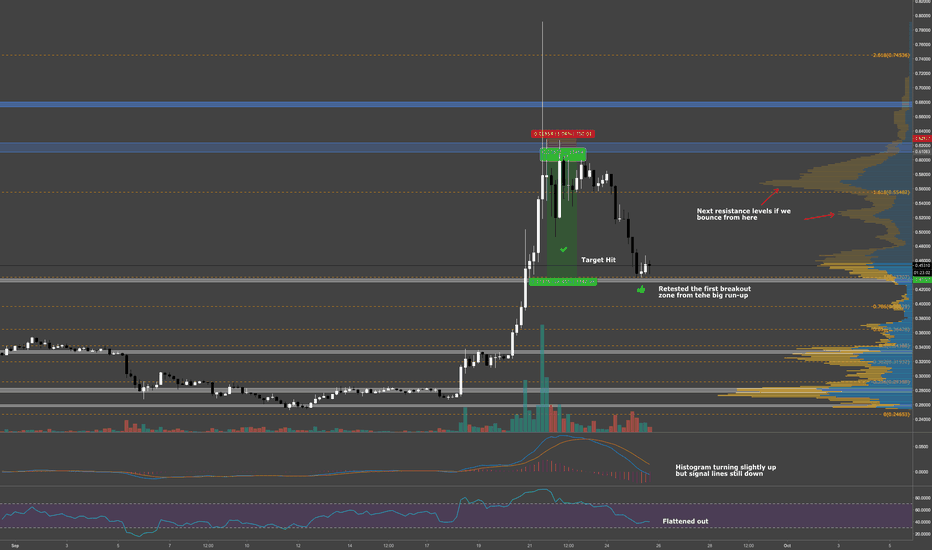
Task: Click the 'Oct' time axis label
Action: tap(787, 545)
